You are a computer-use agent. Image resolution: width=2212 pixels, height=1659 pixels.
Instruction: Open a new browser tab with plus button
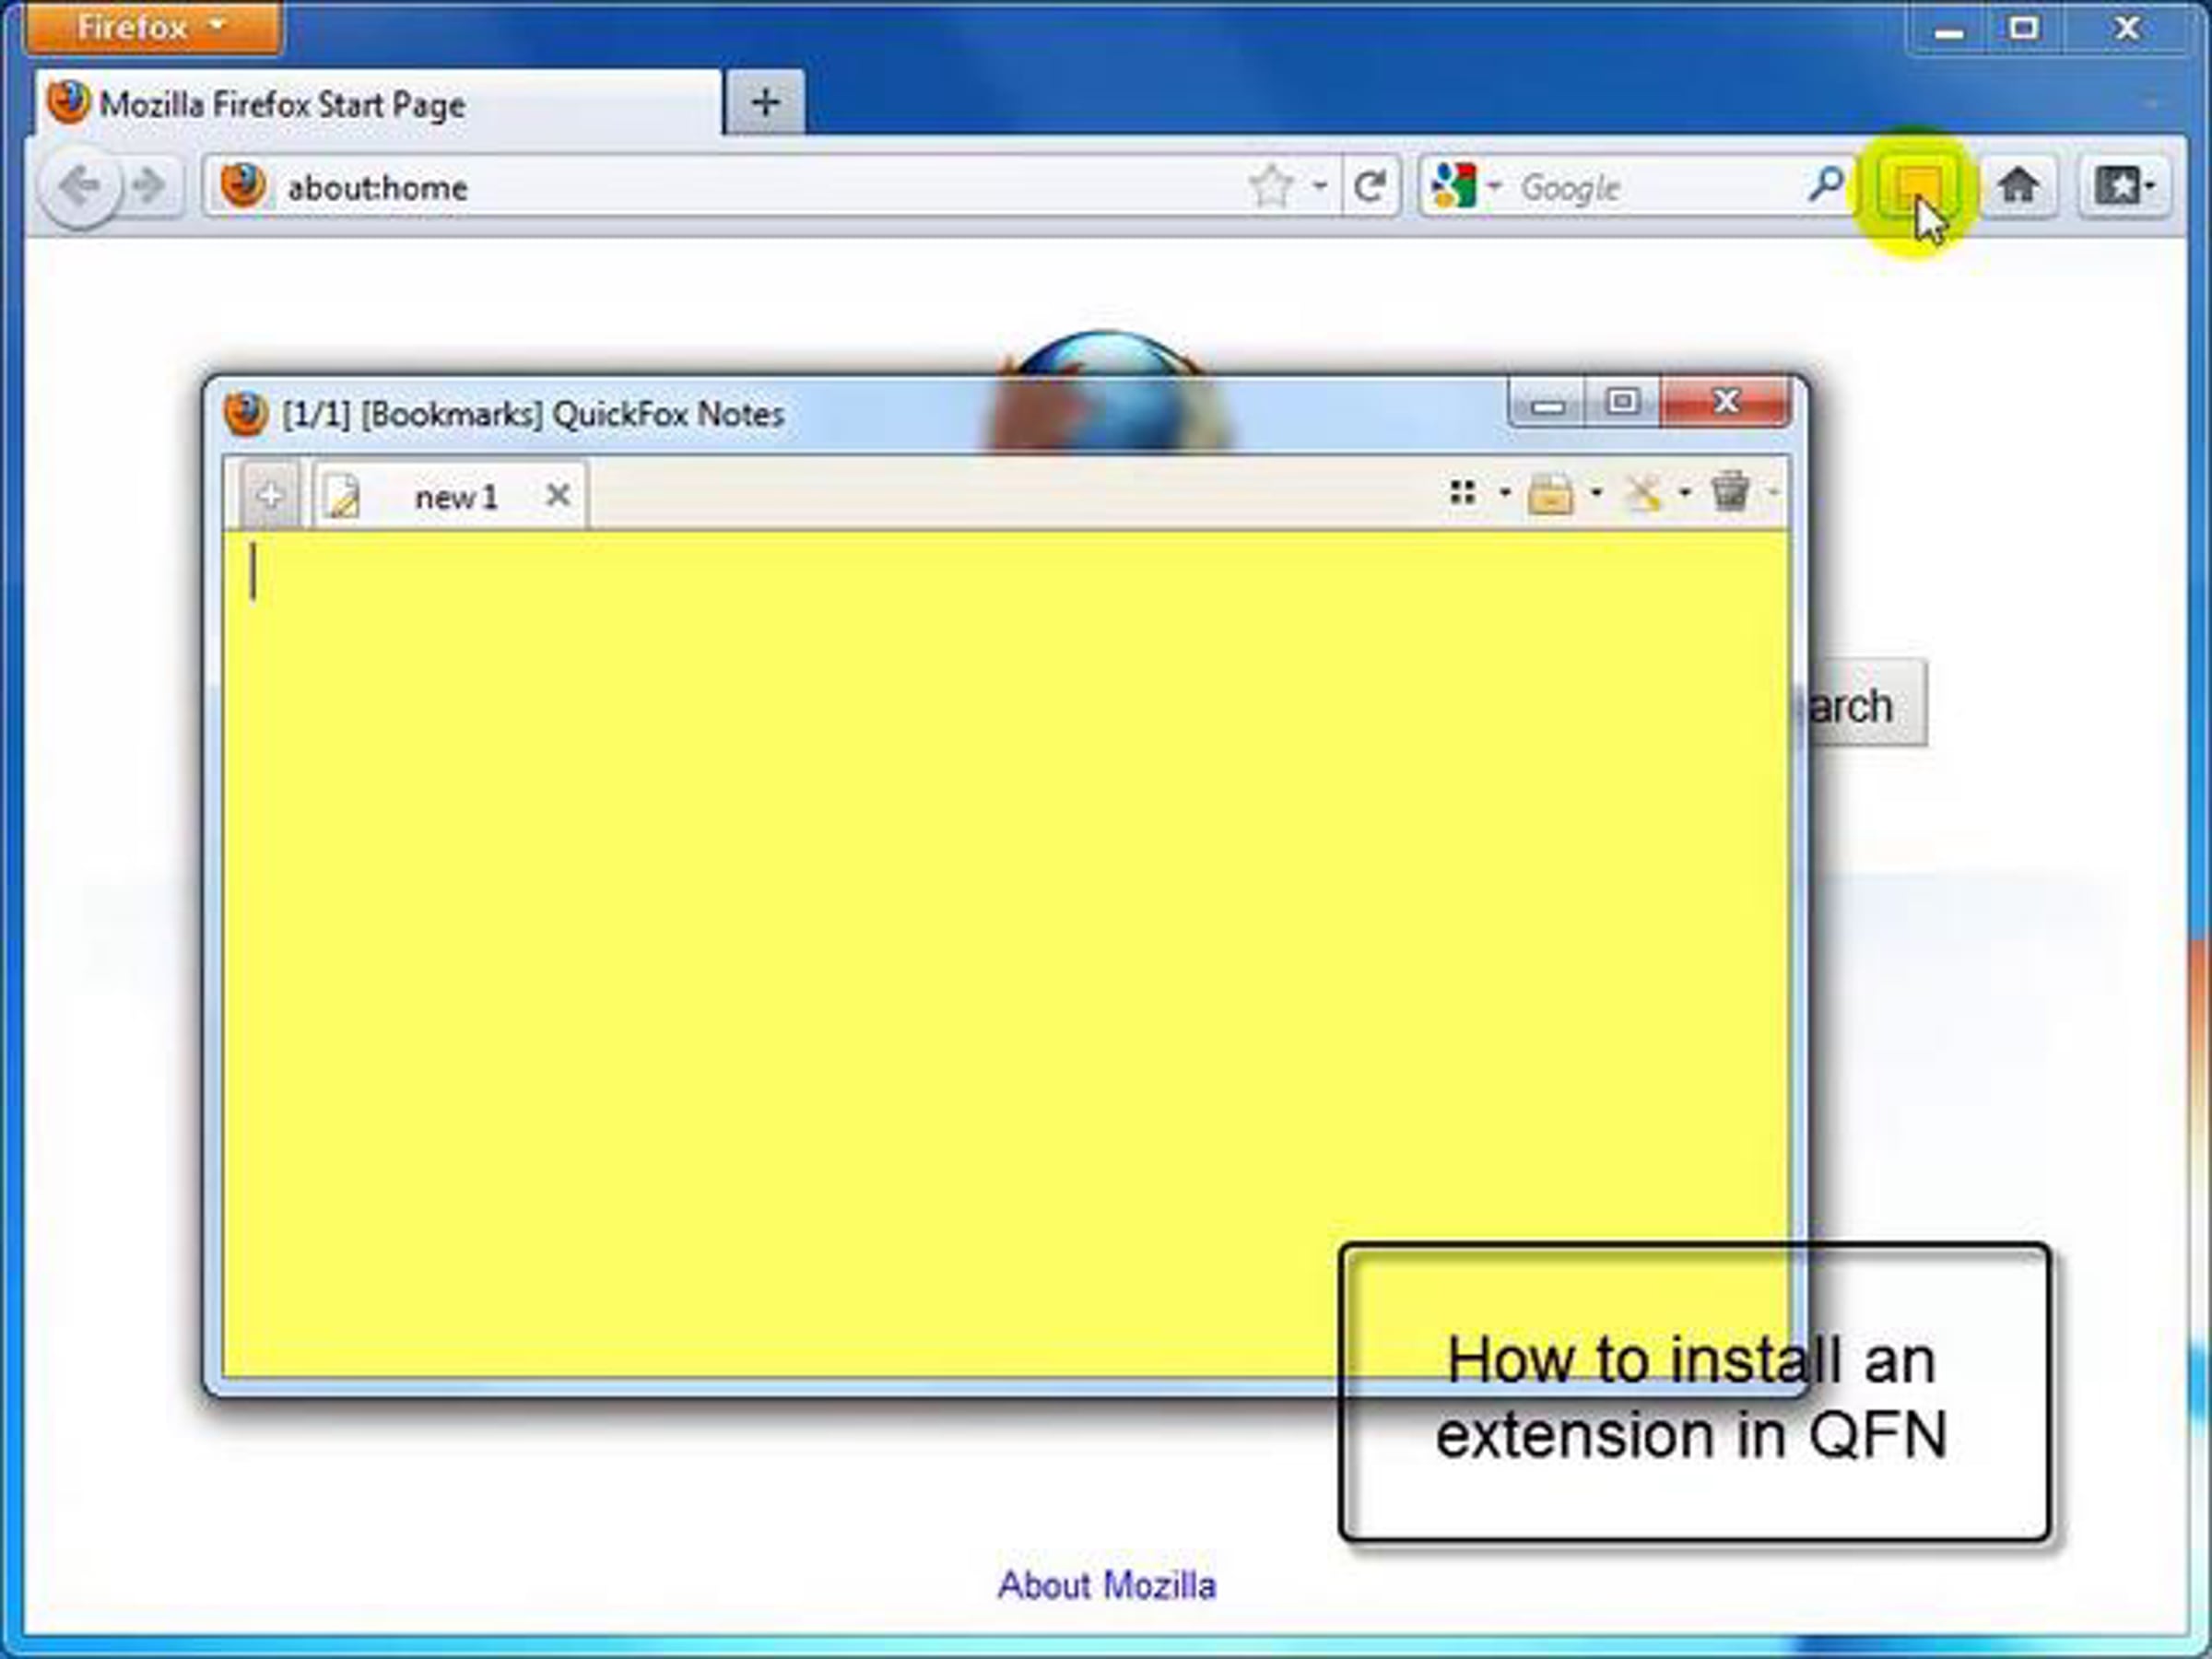(x=765, y=102)
